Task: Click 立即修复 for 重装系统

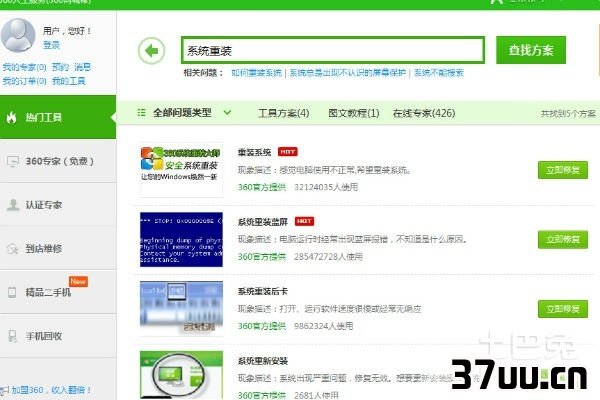Action: (562, 170)
